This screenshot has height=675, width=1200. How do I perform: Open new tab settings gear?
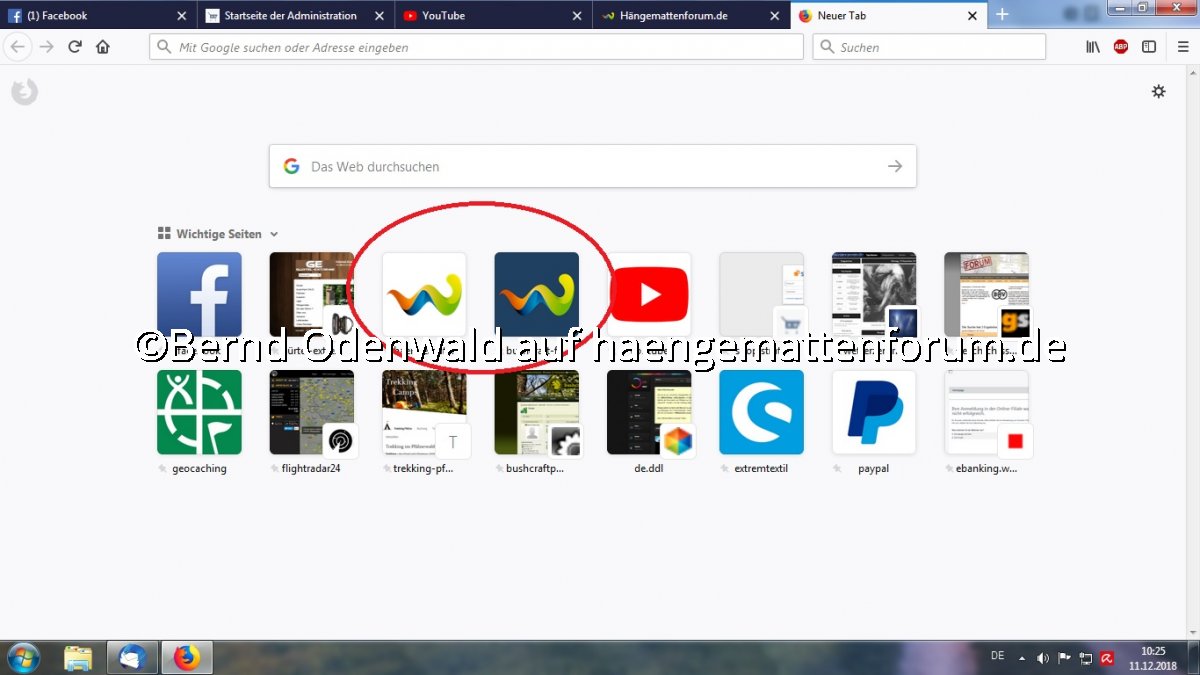(x=1158, y=91)
